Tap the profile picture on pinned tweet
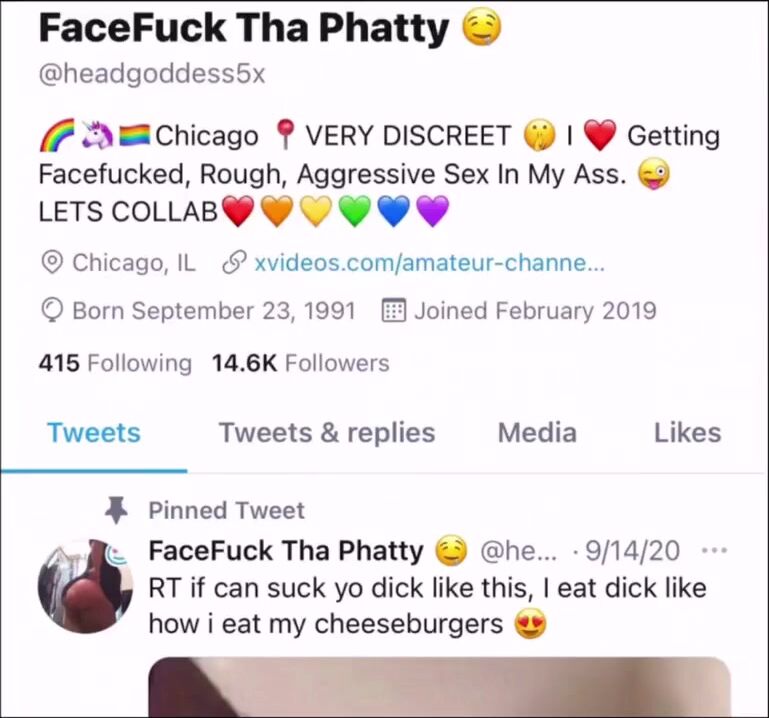The image size is (769, 718). point(85,586)
